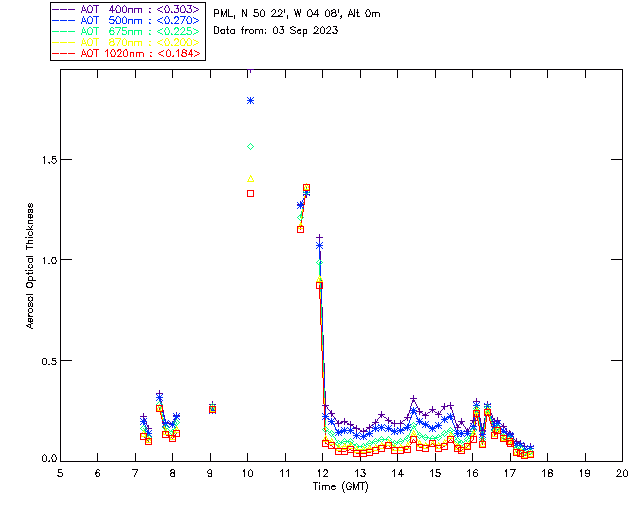Screen dimensions: 640x512
Task: Click the isolated green diamond marker at 10 GMT
Action: pyautogui.click(x=251, y=147)
